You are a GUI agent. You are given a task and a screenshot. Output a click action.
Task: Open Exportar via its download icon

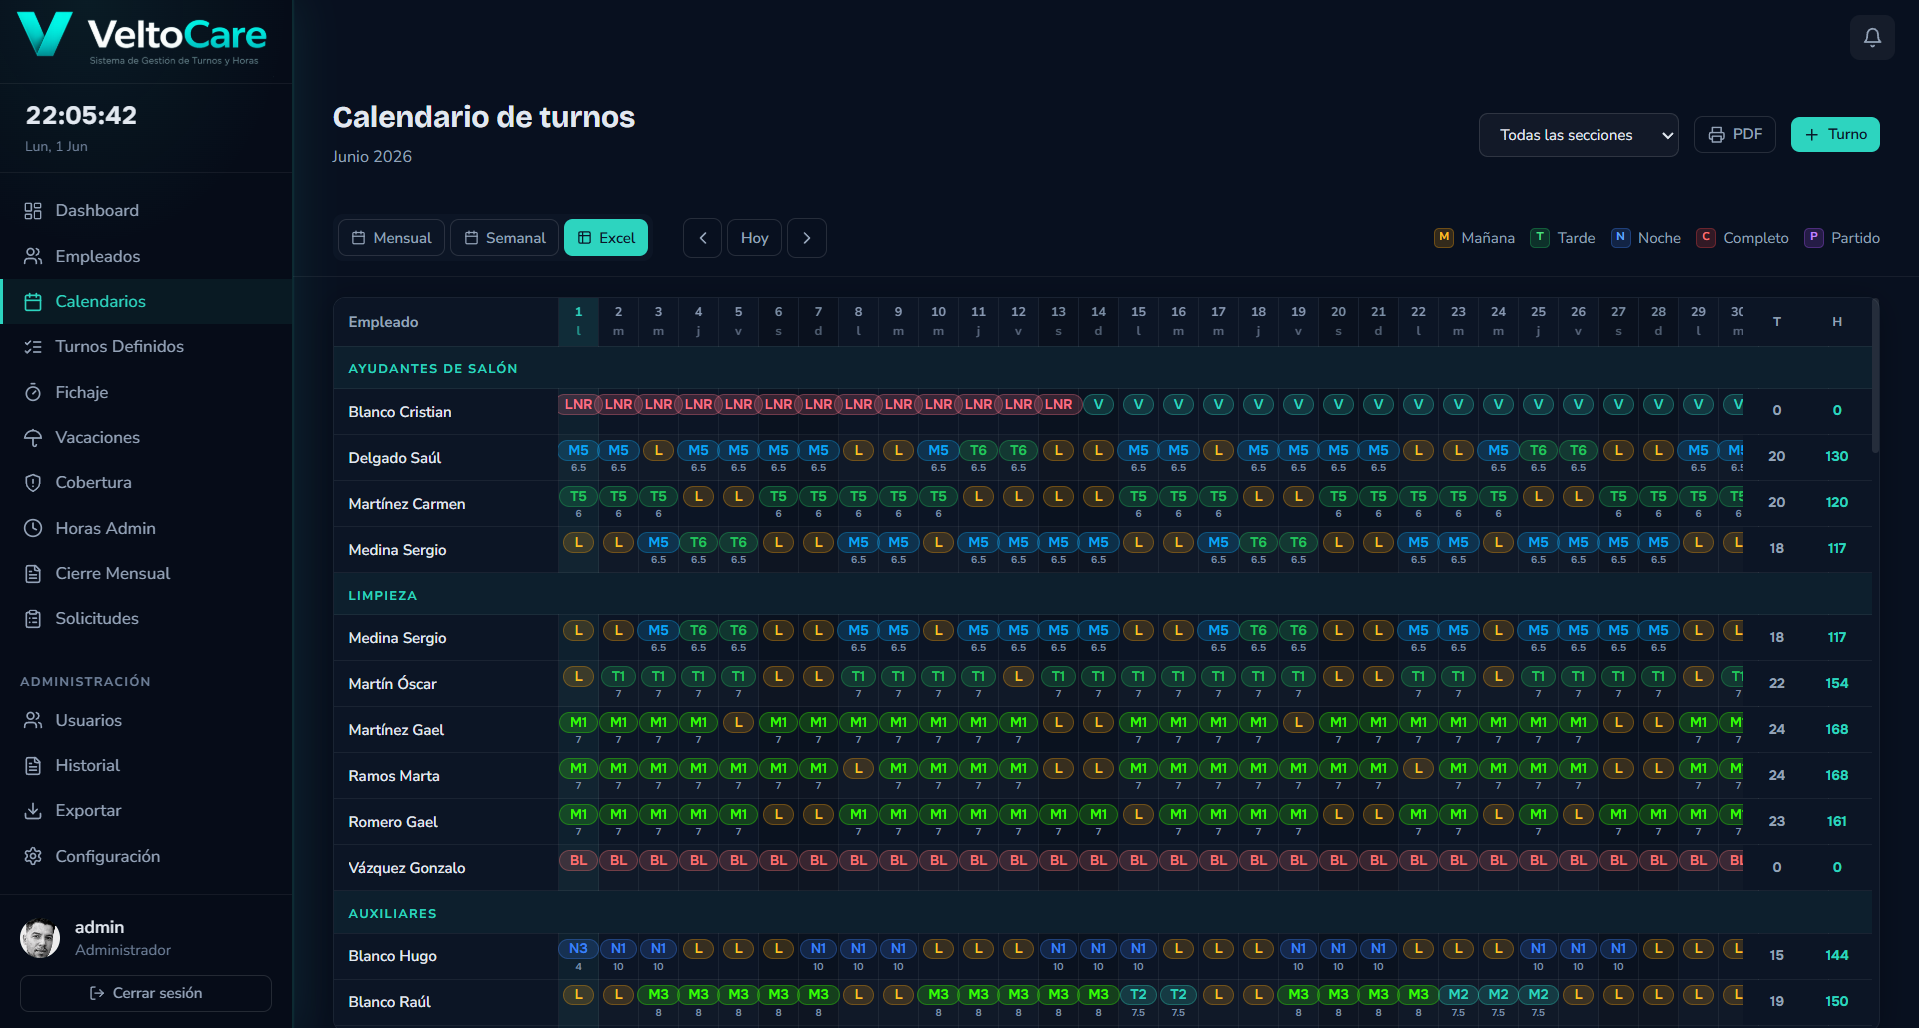[x=33, y=811]
